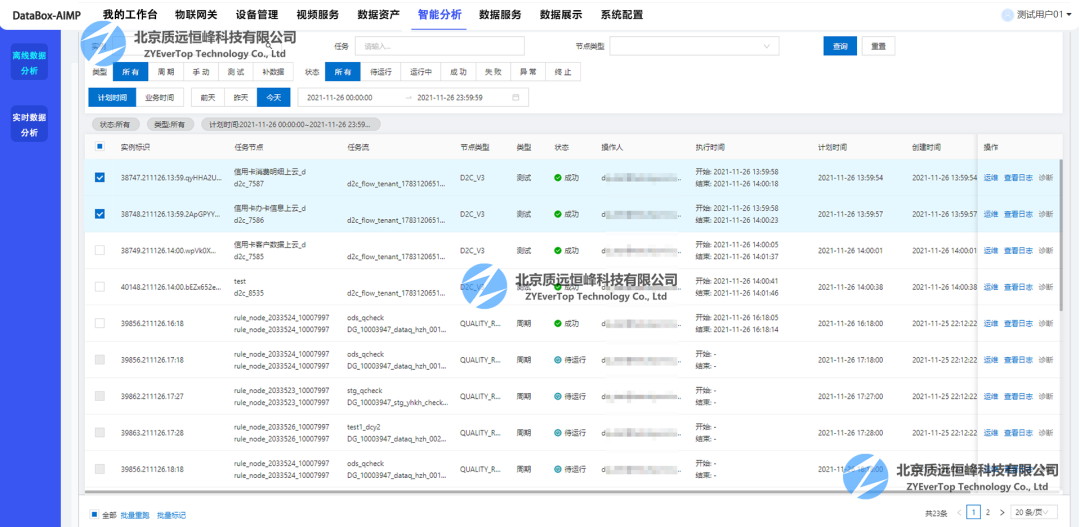1080x527 pixels.
Task: Click the 查询 search button
Action: click(x=840, y=46)
